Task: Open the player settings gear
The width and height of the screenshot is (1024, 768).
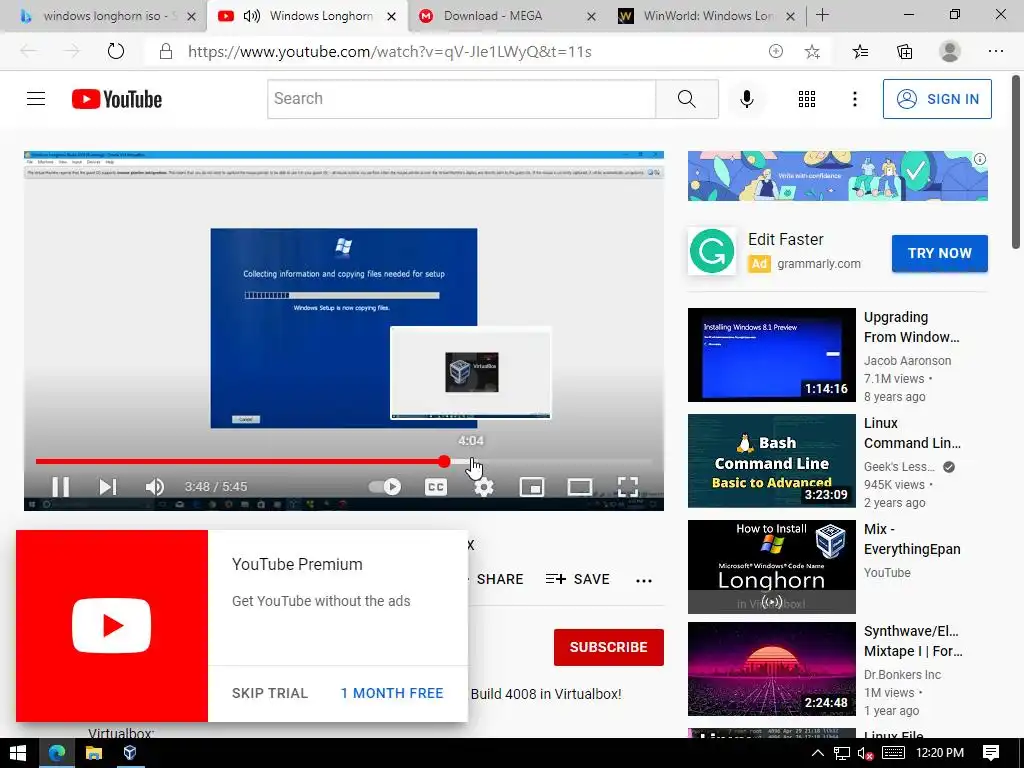Action: pyautogui.click(x=484, y=487)
